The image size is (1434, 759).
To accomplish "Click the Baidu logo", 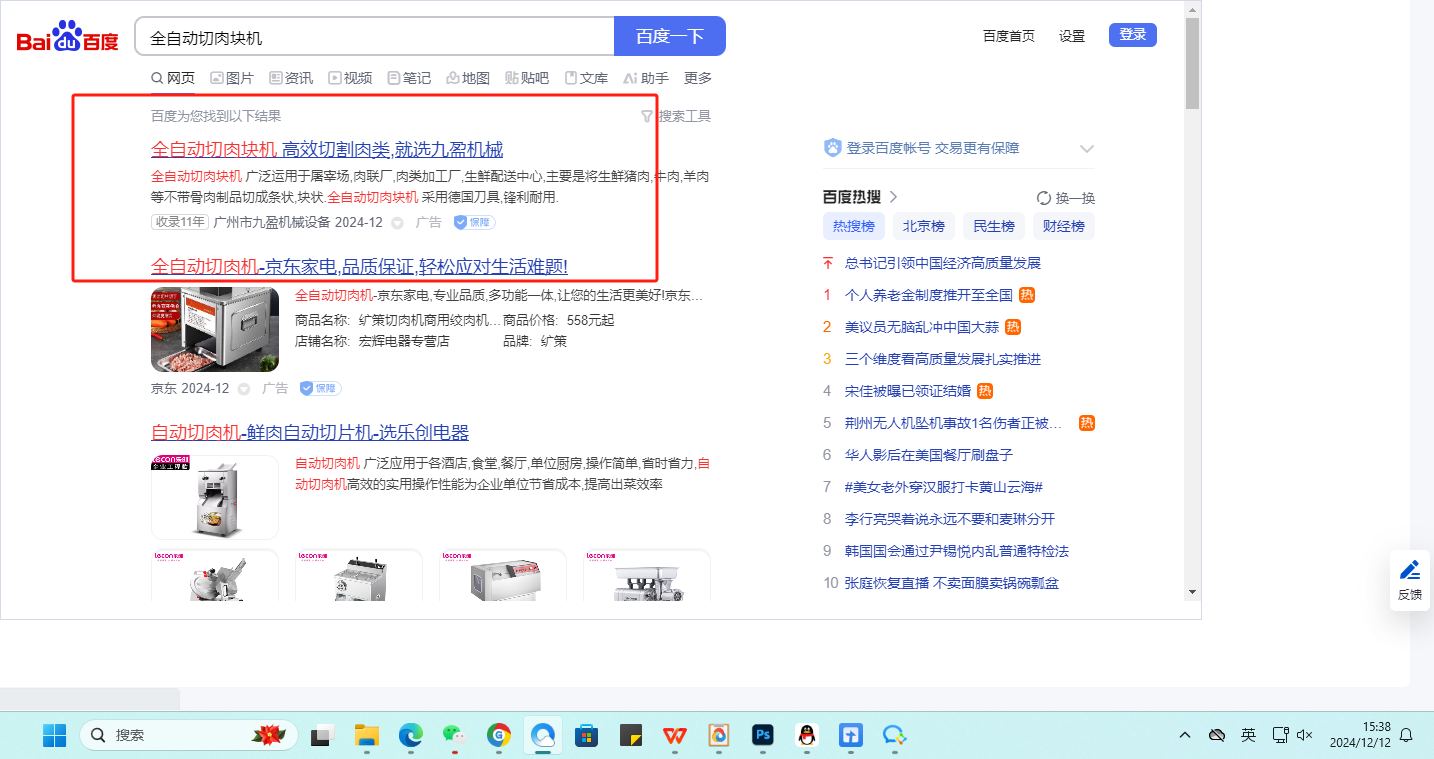I will (67, 37).
